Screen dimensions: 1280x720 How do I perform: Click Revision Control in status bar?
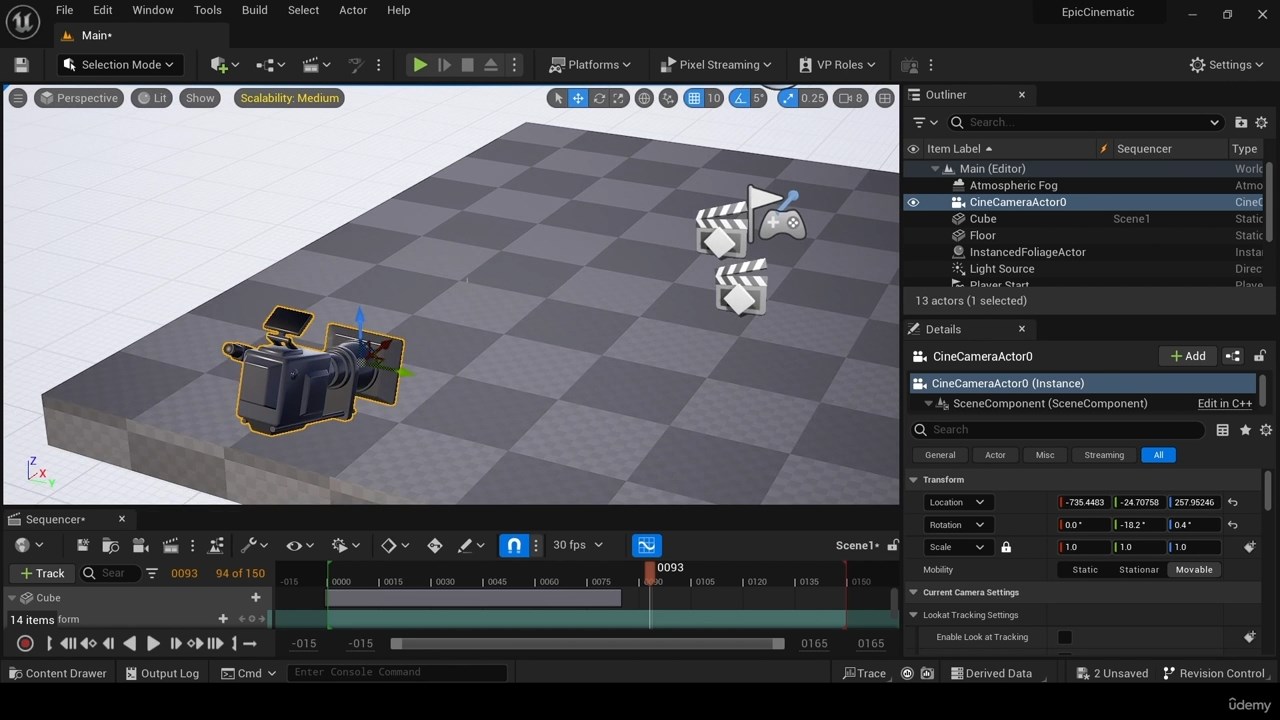tap(1214, 673)
